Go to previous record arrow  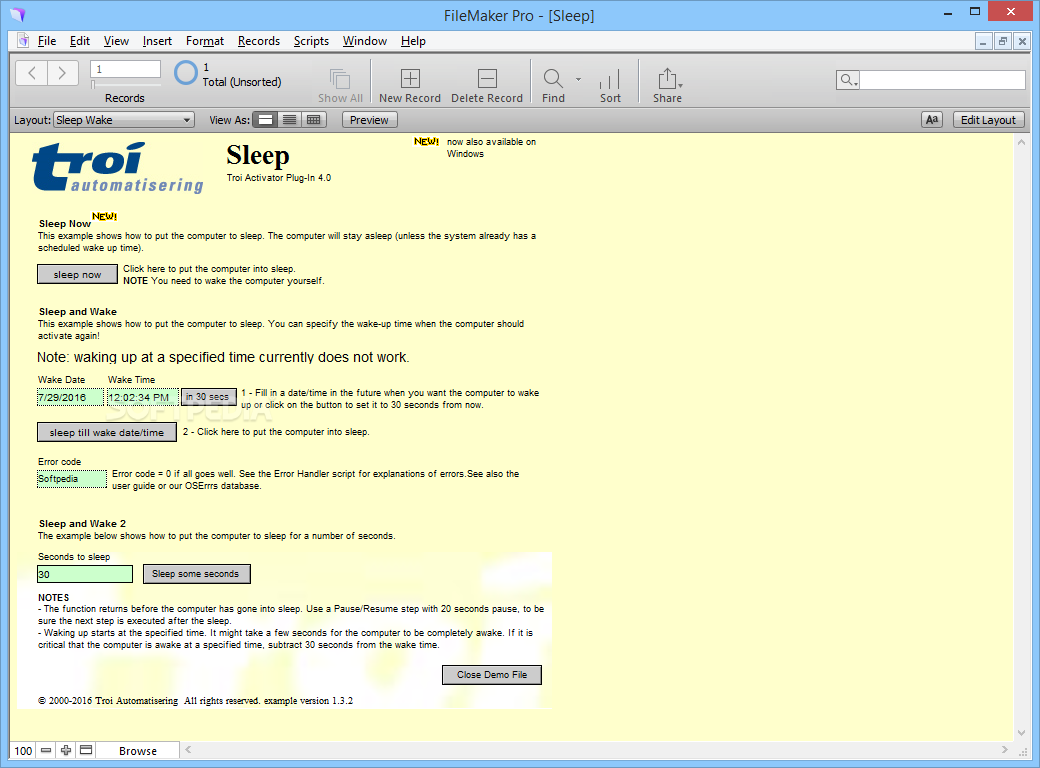(x=31, y=73)
